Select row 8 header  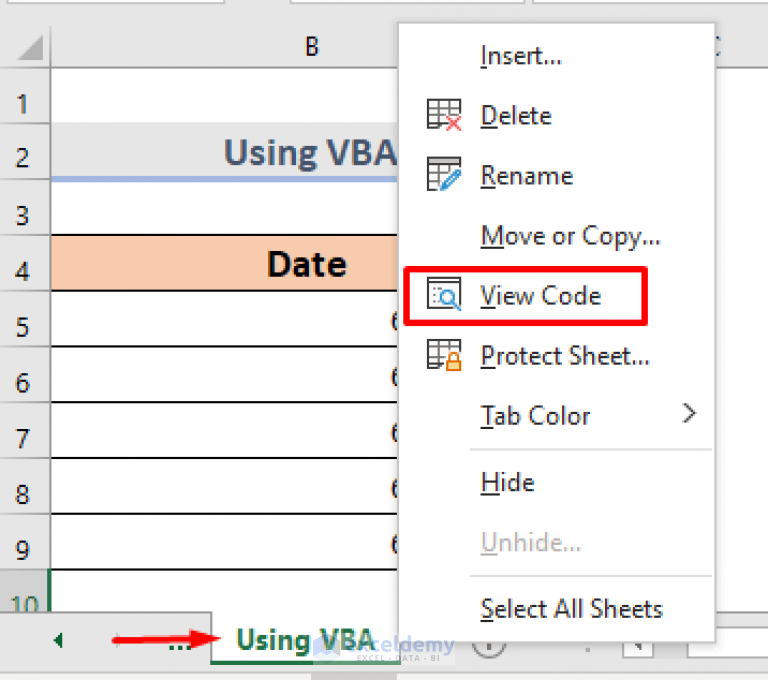click(24, 487)
